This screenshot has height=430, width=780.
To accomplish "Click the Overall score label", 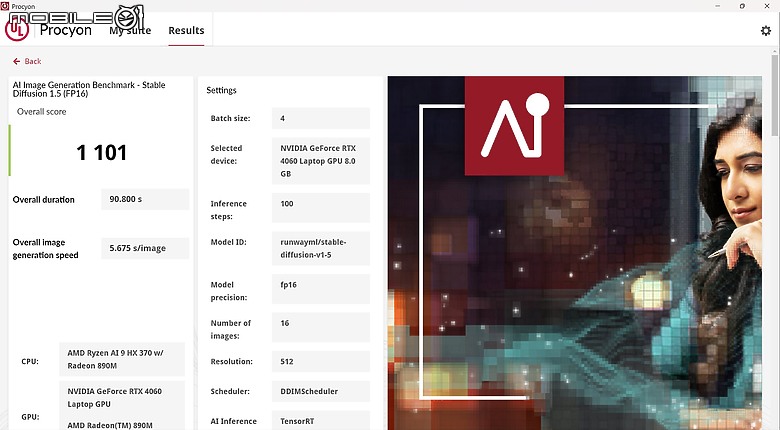I will [41, 111].
